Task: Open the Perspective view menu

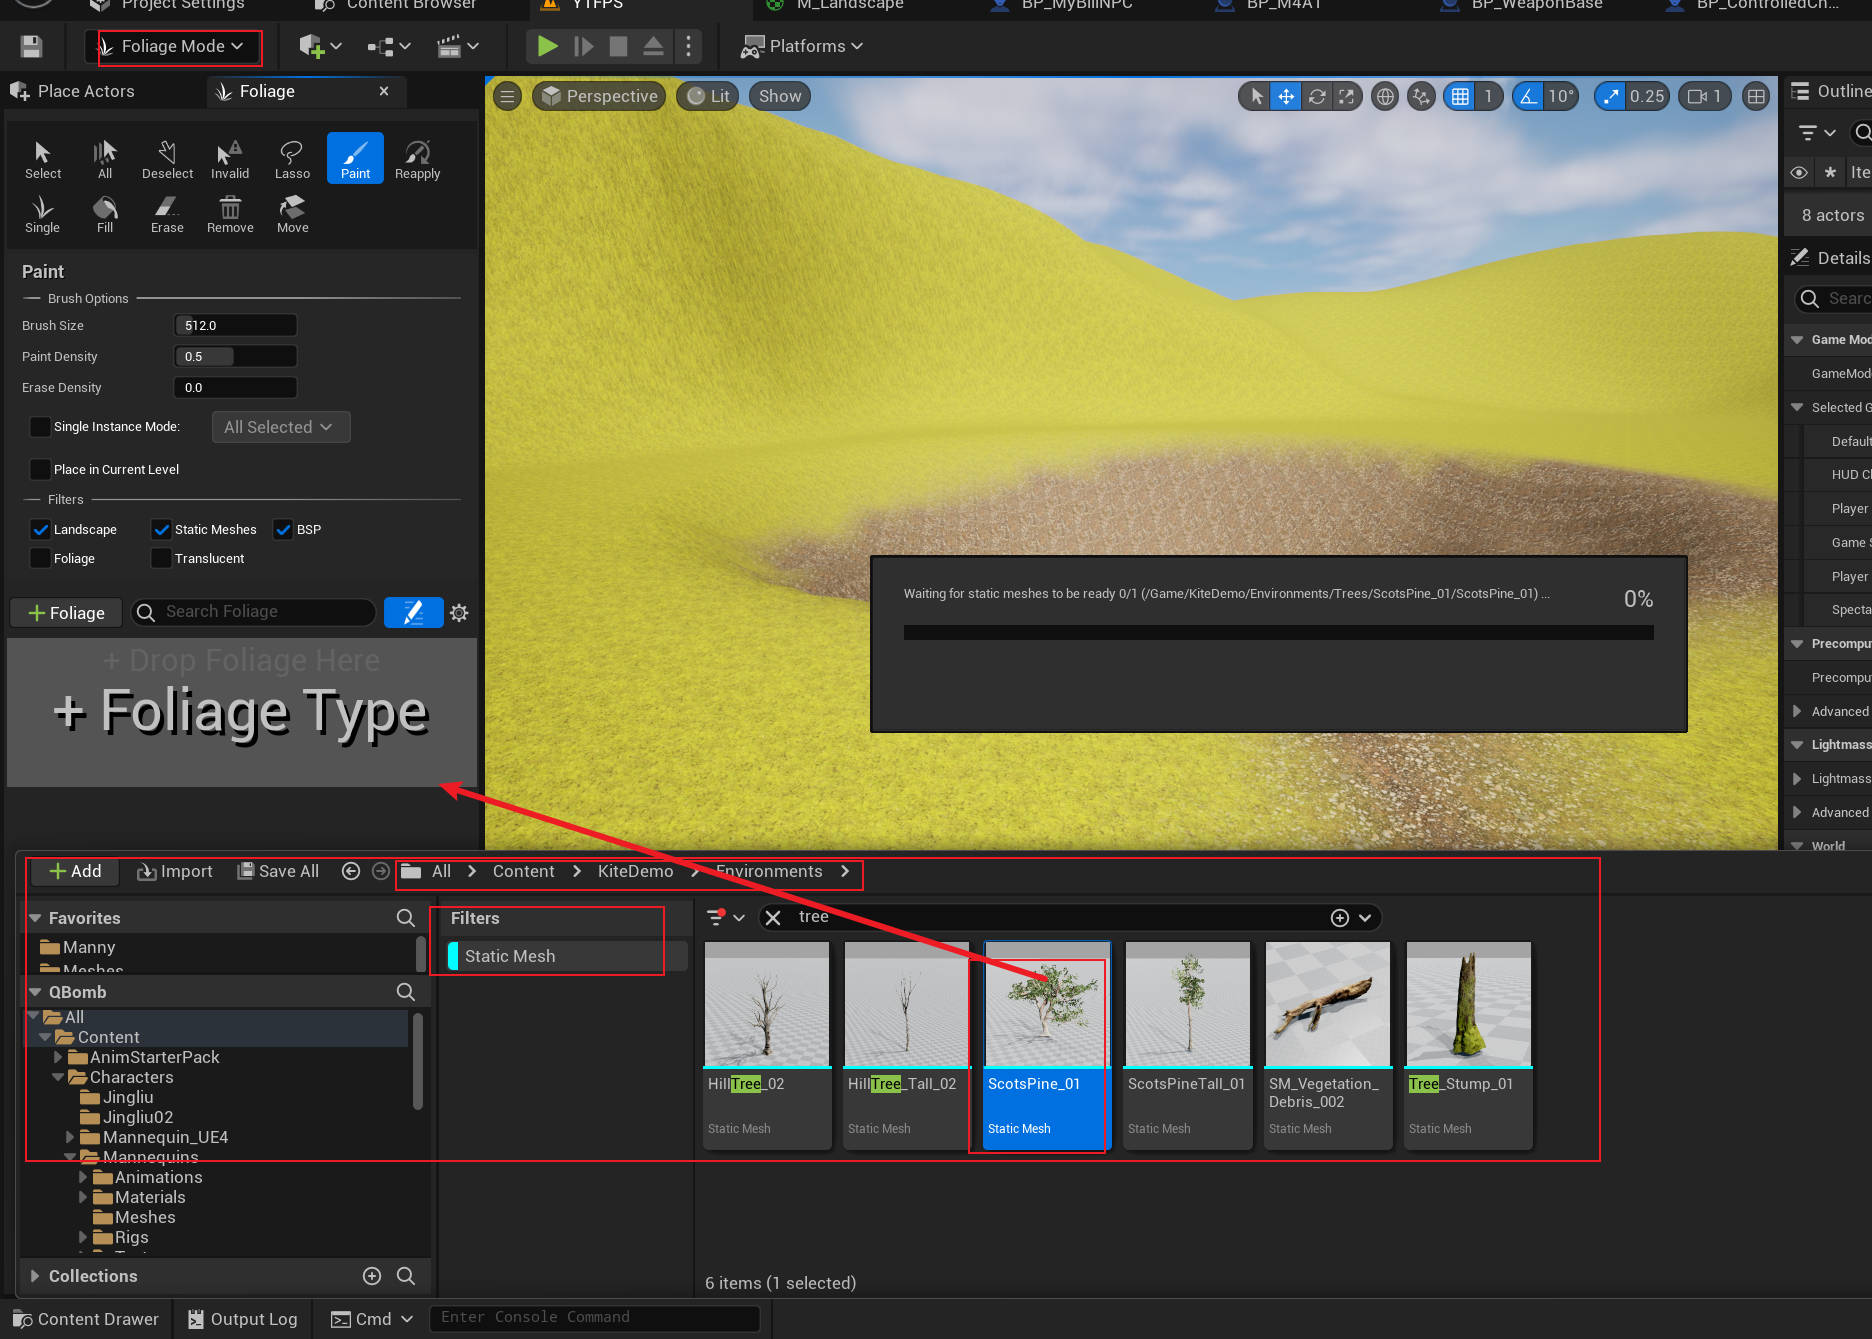Action: 598,96
